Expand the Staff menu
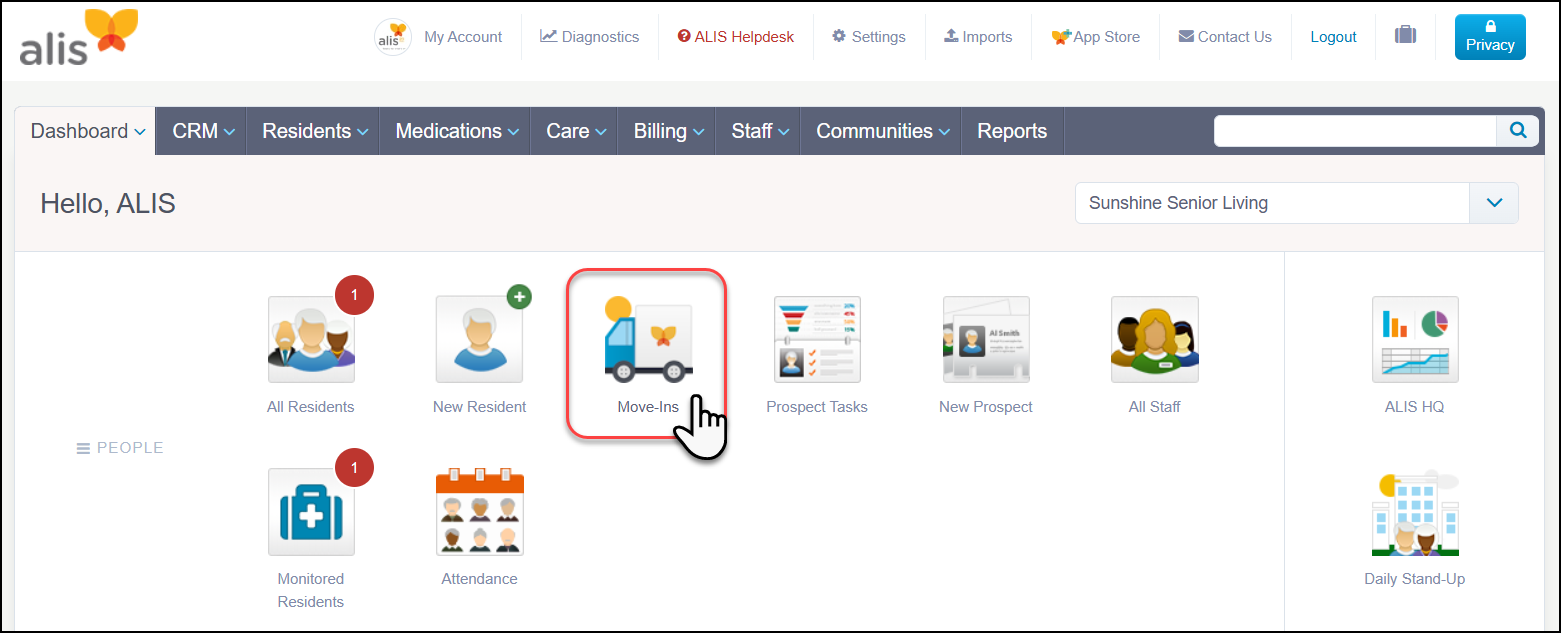This screenshot has height=633, width=1561. (x=760, y=131)
